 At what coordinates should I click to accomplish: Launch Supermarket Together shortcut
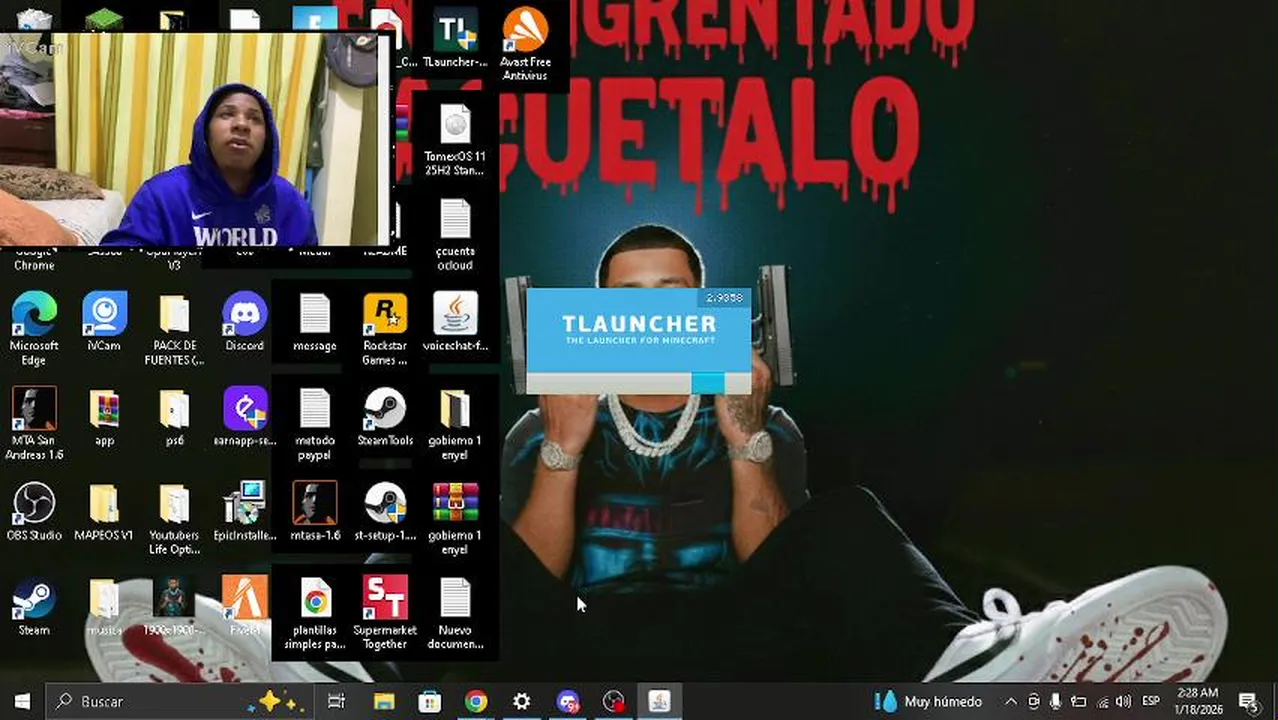click(385, 614)
